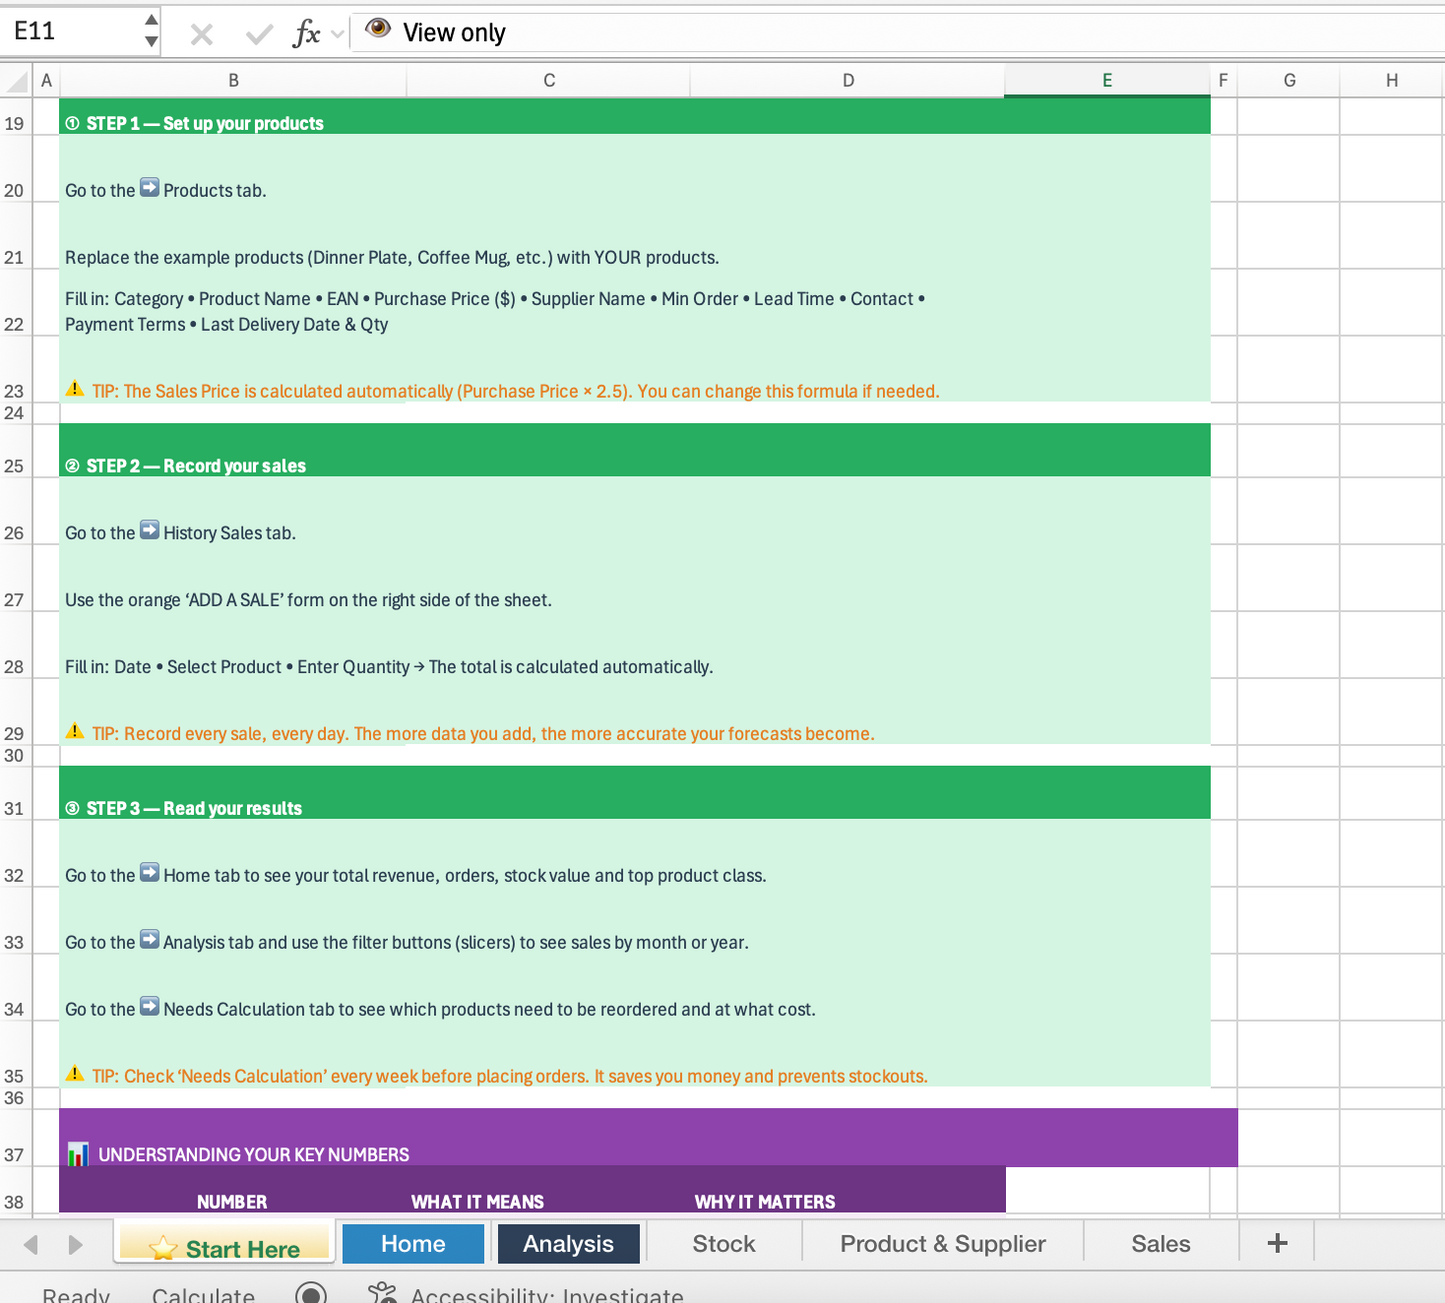Select column B header
1445x1303 pixels.
tap(233, 81)
